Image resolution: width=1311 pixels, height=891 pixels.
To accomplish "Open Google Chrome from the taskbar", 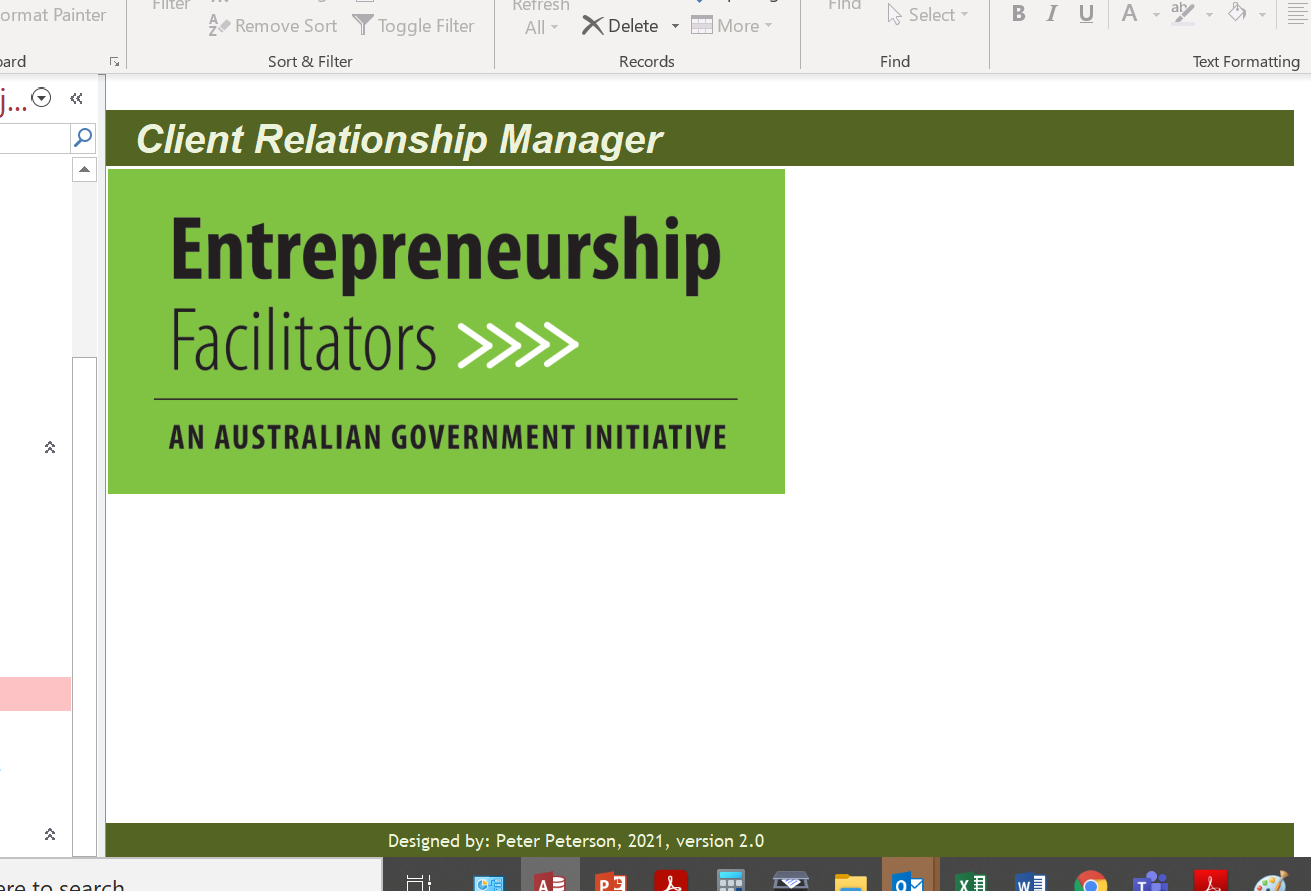I will [1090, 882].
